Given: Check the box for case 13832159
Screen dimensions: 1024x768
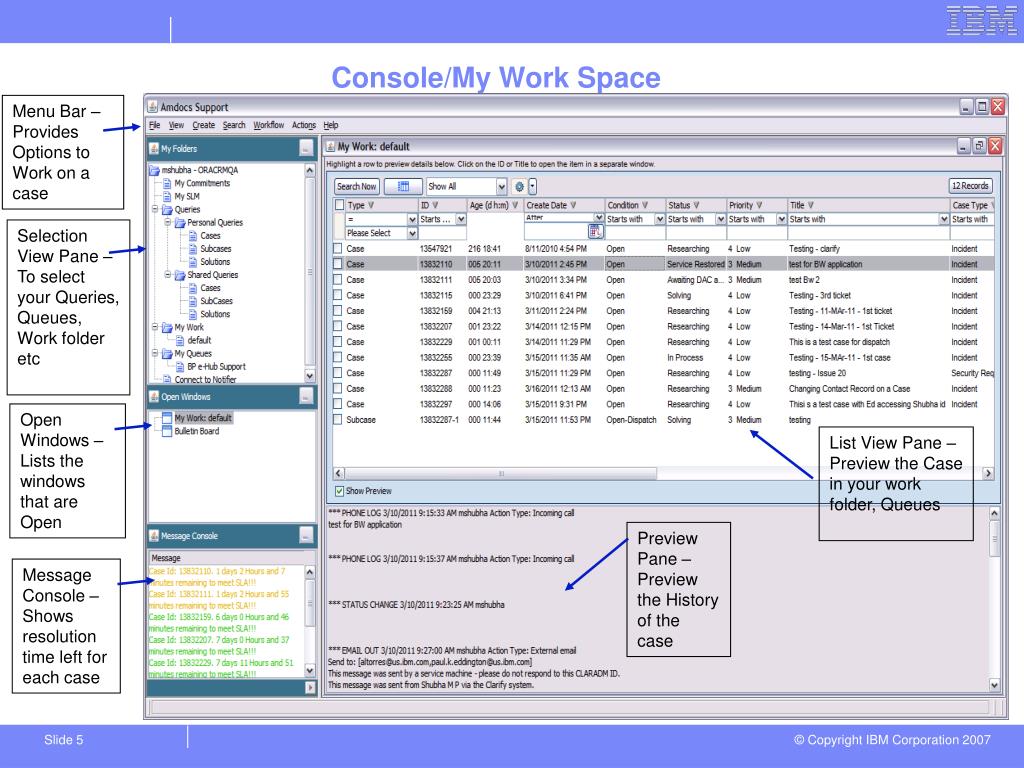Looking at the screenshot, I should pos(338,311).
